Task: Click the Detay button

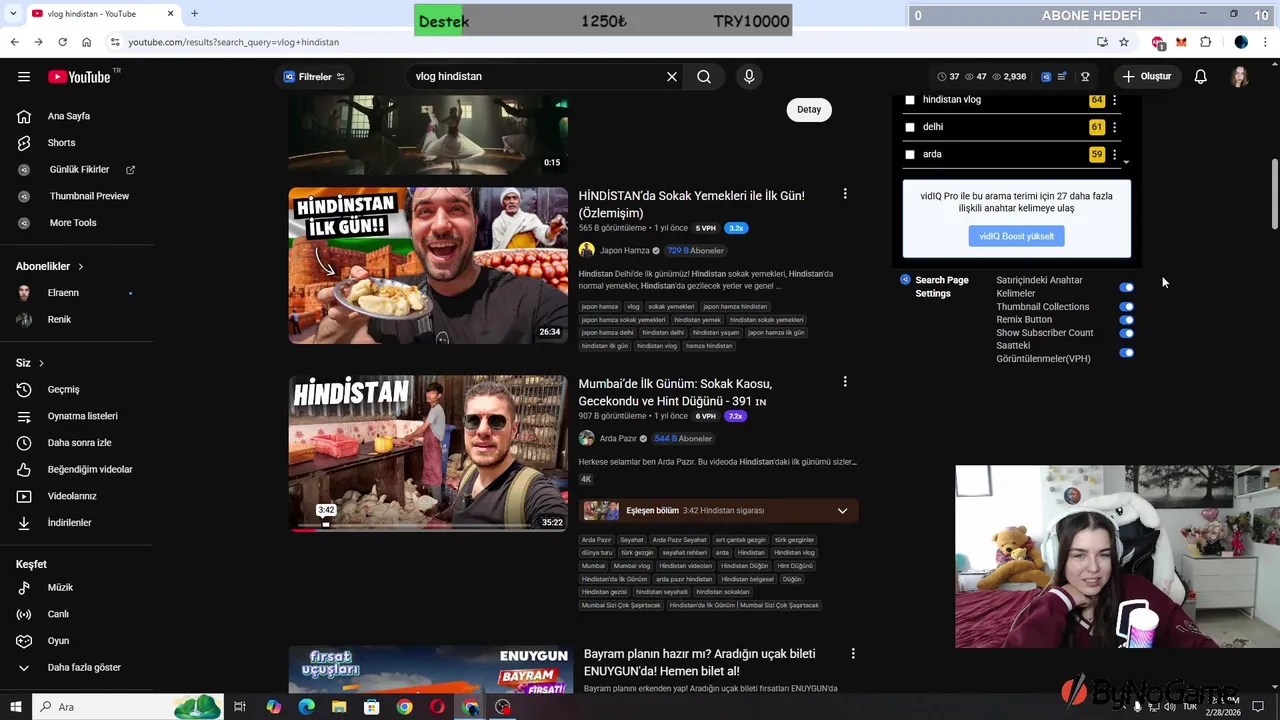Action: point(809,110)
